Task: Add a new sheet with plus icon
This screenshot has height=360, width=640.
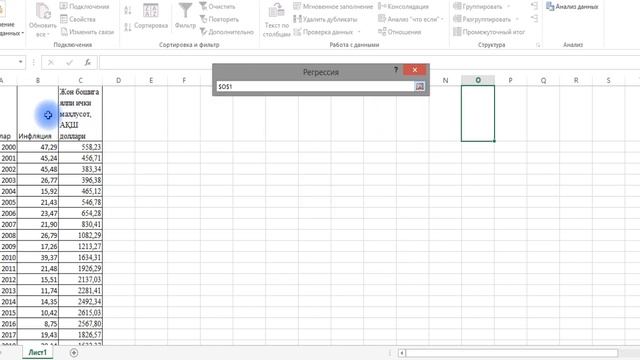Action: (x=74, y=353)
